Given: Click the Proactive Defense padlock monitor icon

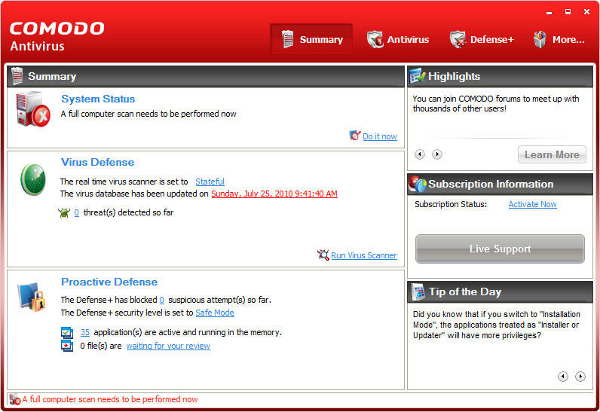Looking at the screenshot, I should 31,297.
